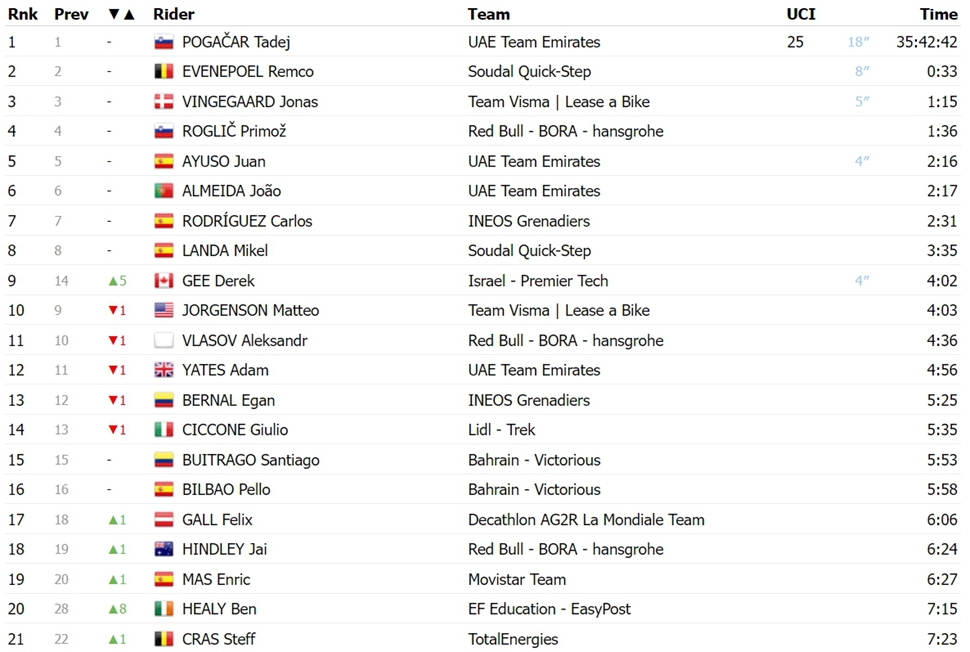Open team page for Israel - Premier Tech
The height and width of the screenshot is (652, 970).
tap(538, 281)
